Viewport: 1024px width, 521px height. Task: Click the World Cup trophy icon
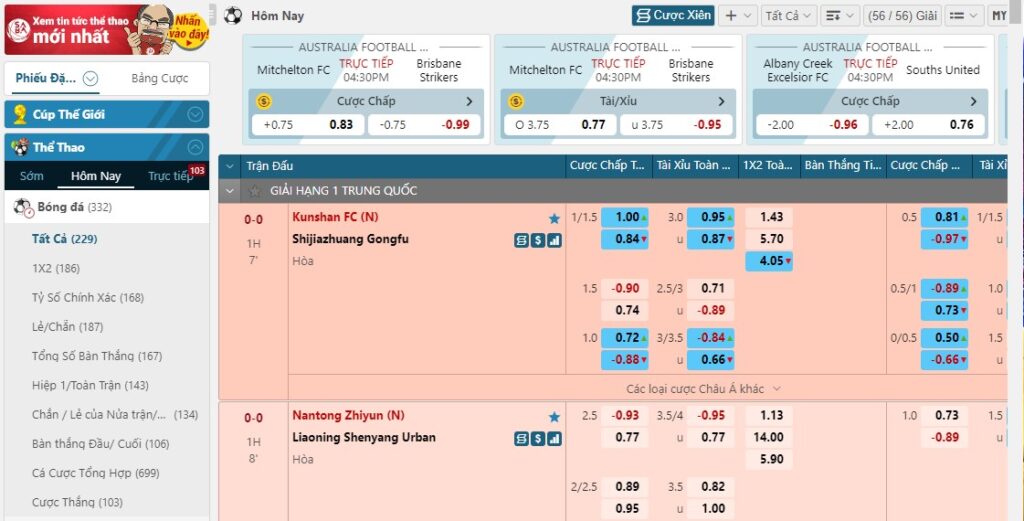point(20,114)
